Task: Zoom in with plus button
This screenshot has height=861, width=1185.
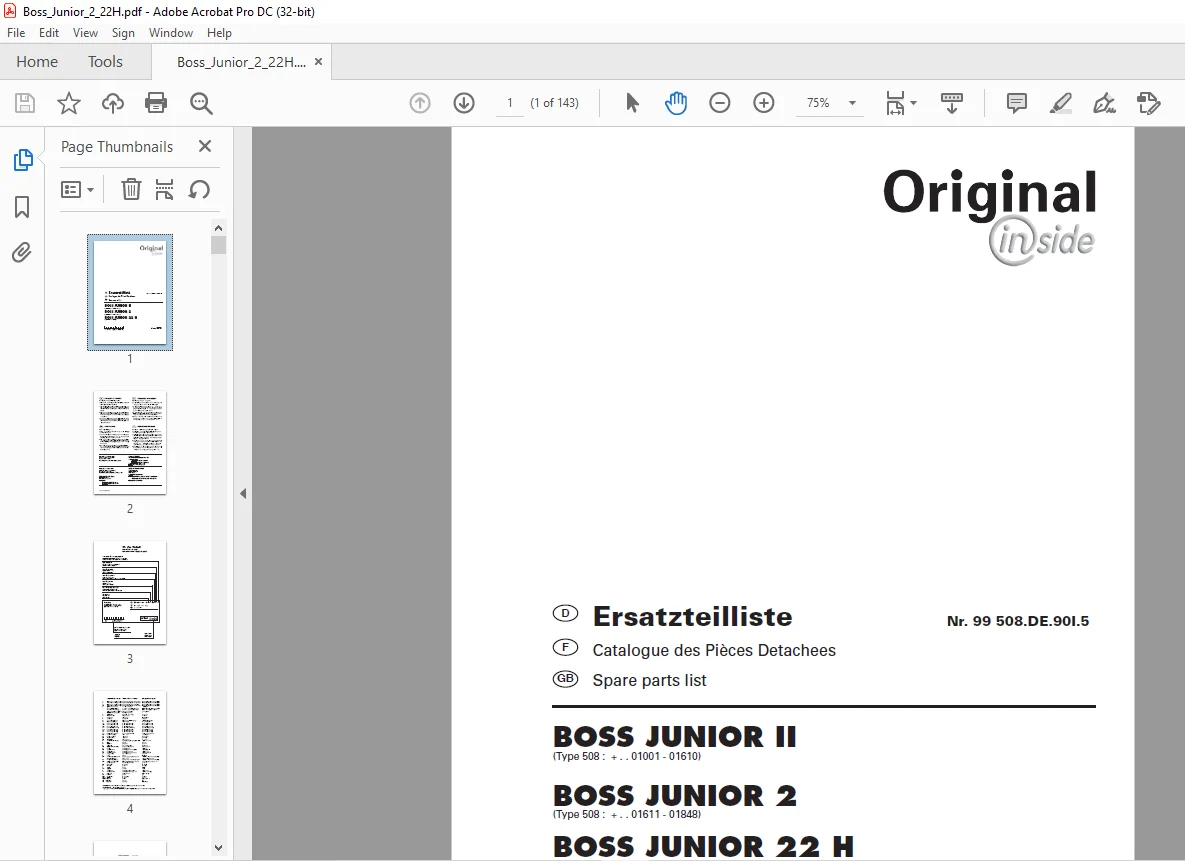Action: [x=764, y=103]
